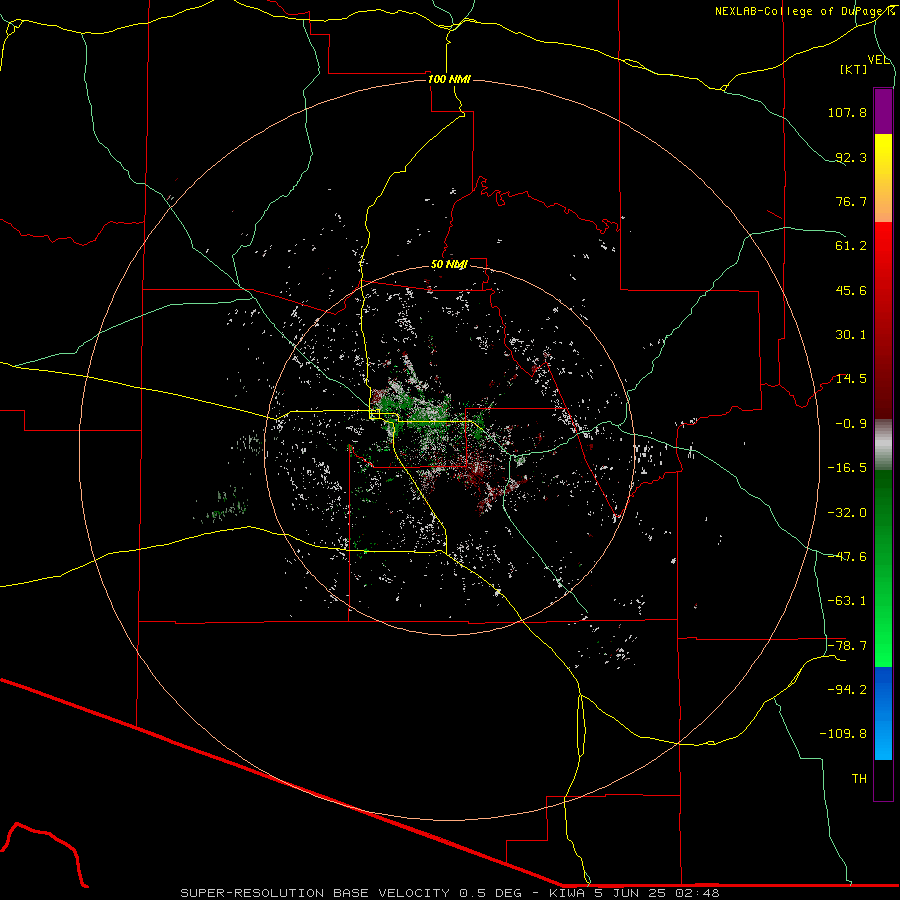Select the 45.6 velocity scale value
This screenshot has width=900, height=900.
[x=851, y=290]
